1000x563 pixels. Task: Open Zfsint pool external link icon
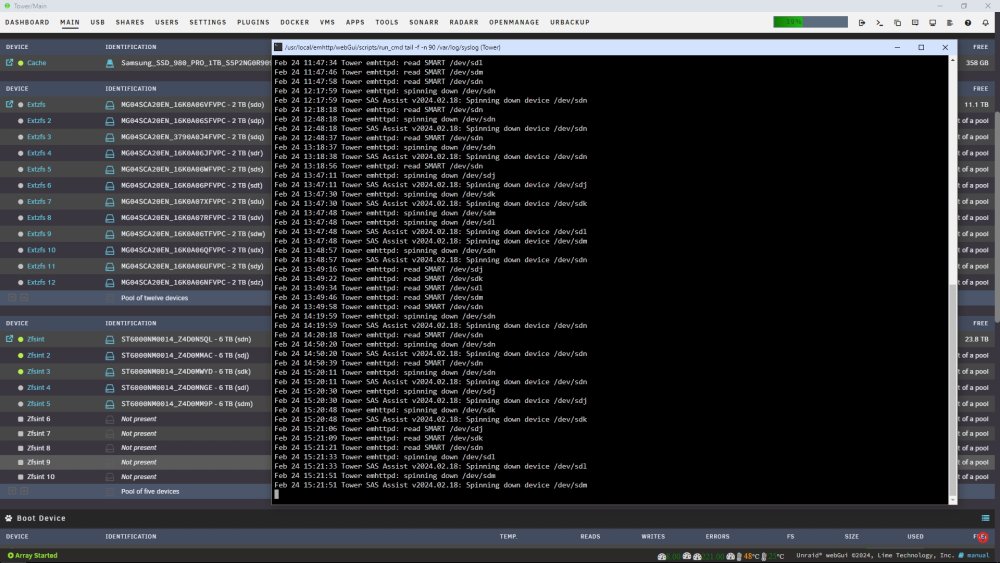click(10, 339)
